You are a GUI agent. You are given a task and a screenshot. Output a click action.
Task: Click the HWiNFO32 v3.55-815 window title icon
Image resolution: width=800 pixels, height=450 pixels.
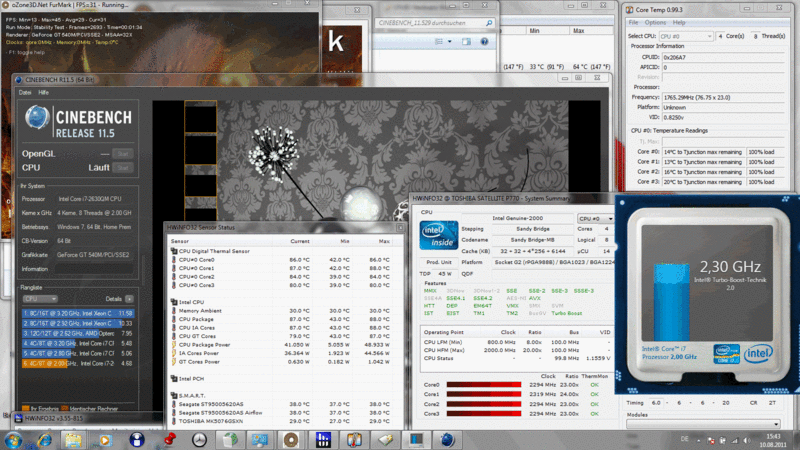(x=18, y=418)
